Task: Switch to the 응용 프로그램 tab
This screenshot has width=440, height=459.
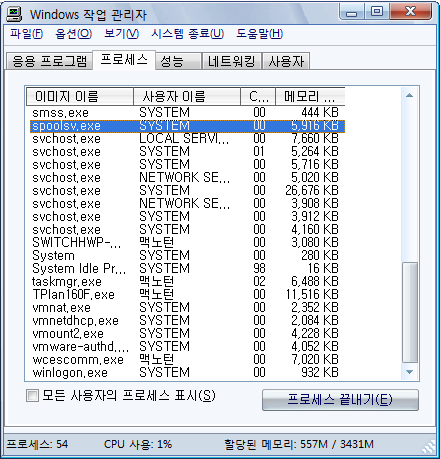Action: (x=49, y=61)
